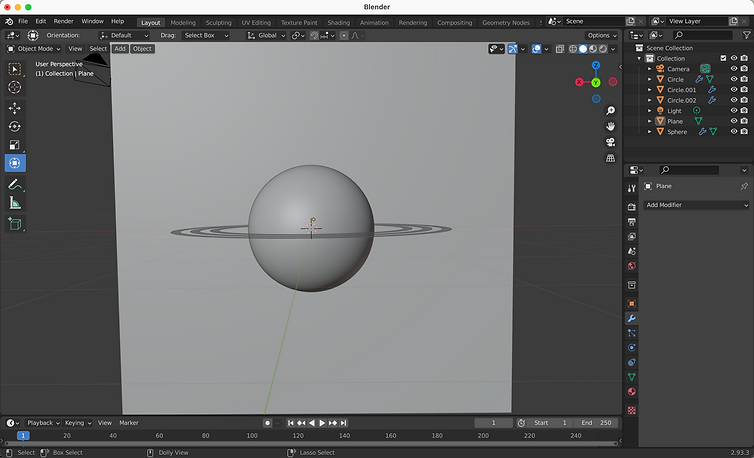Open the Drag Select Box dropdown

pyautogui.click(x=206, y=35)
